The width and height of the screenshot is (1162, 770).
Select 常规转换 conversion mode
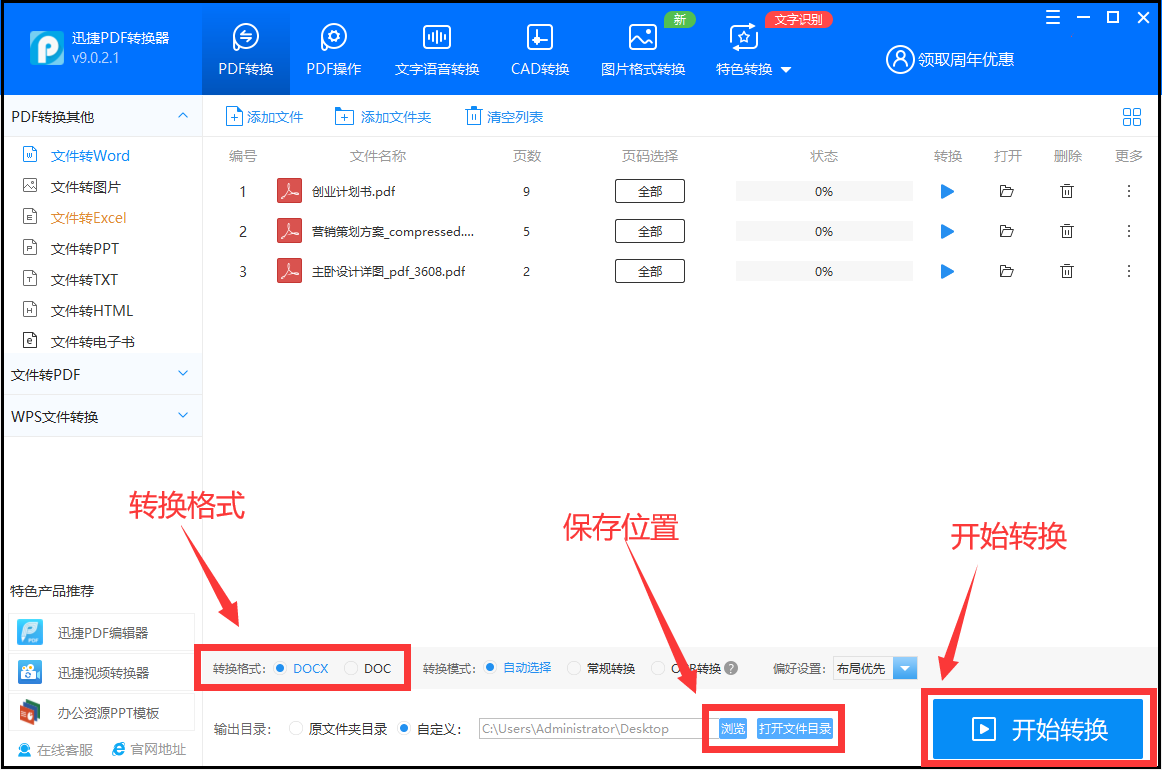[574, 668]
